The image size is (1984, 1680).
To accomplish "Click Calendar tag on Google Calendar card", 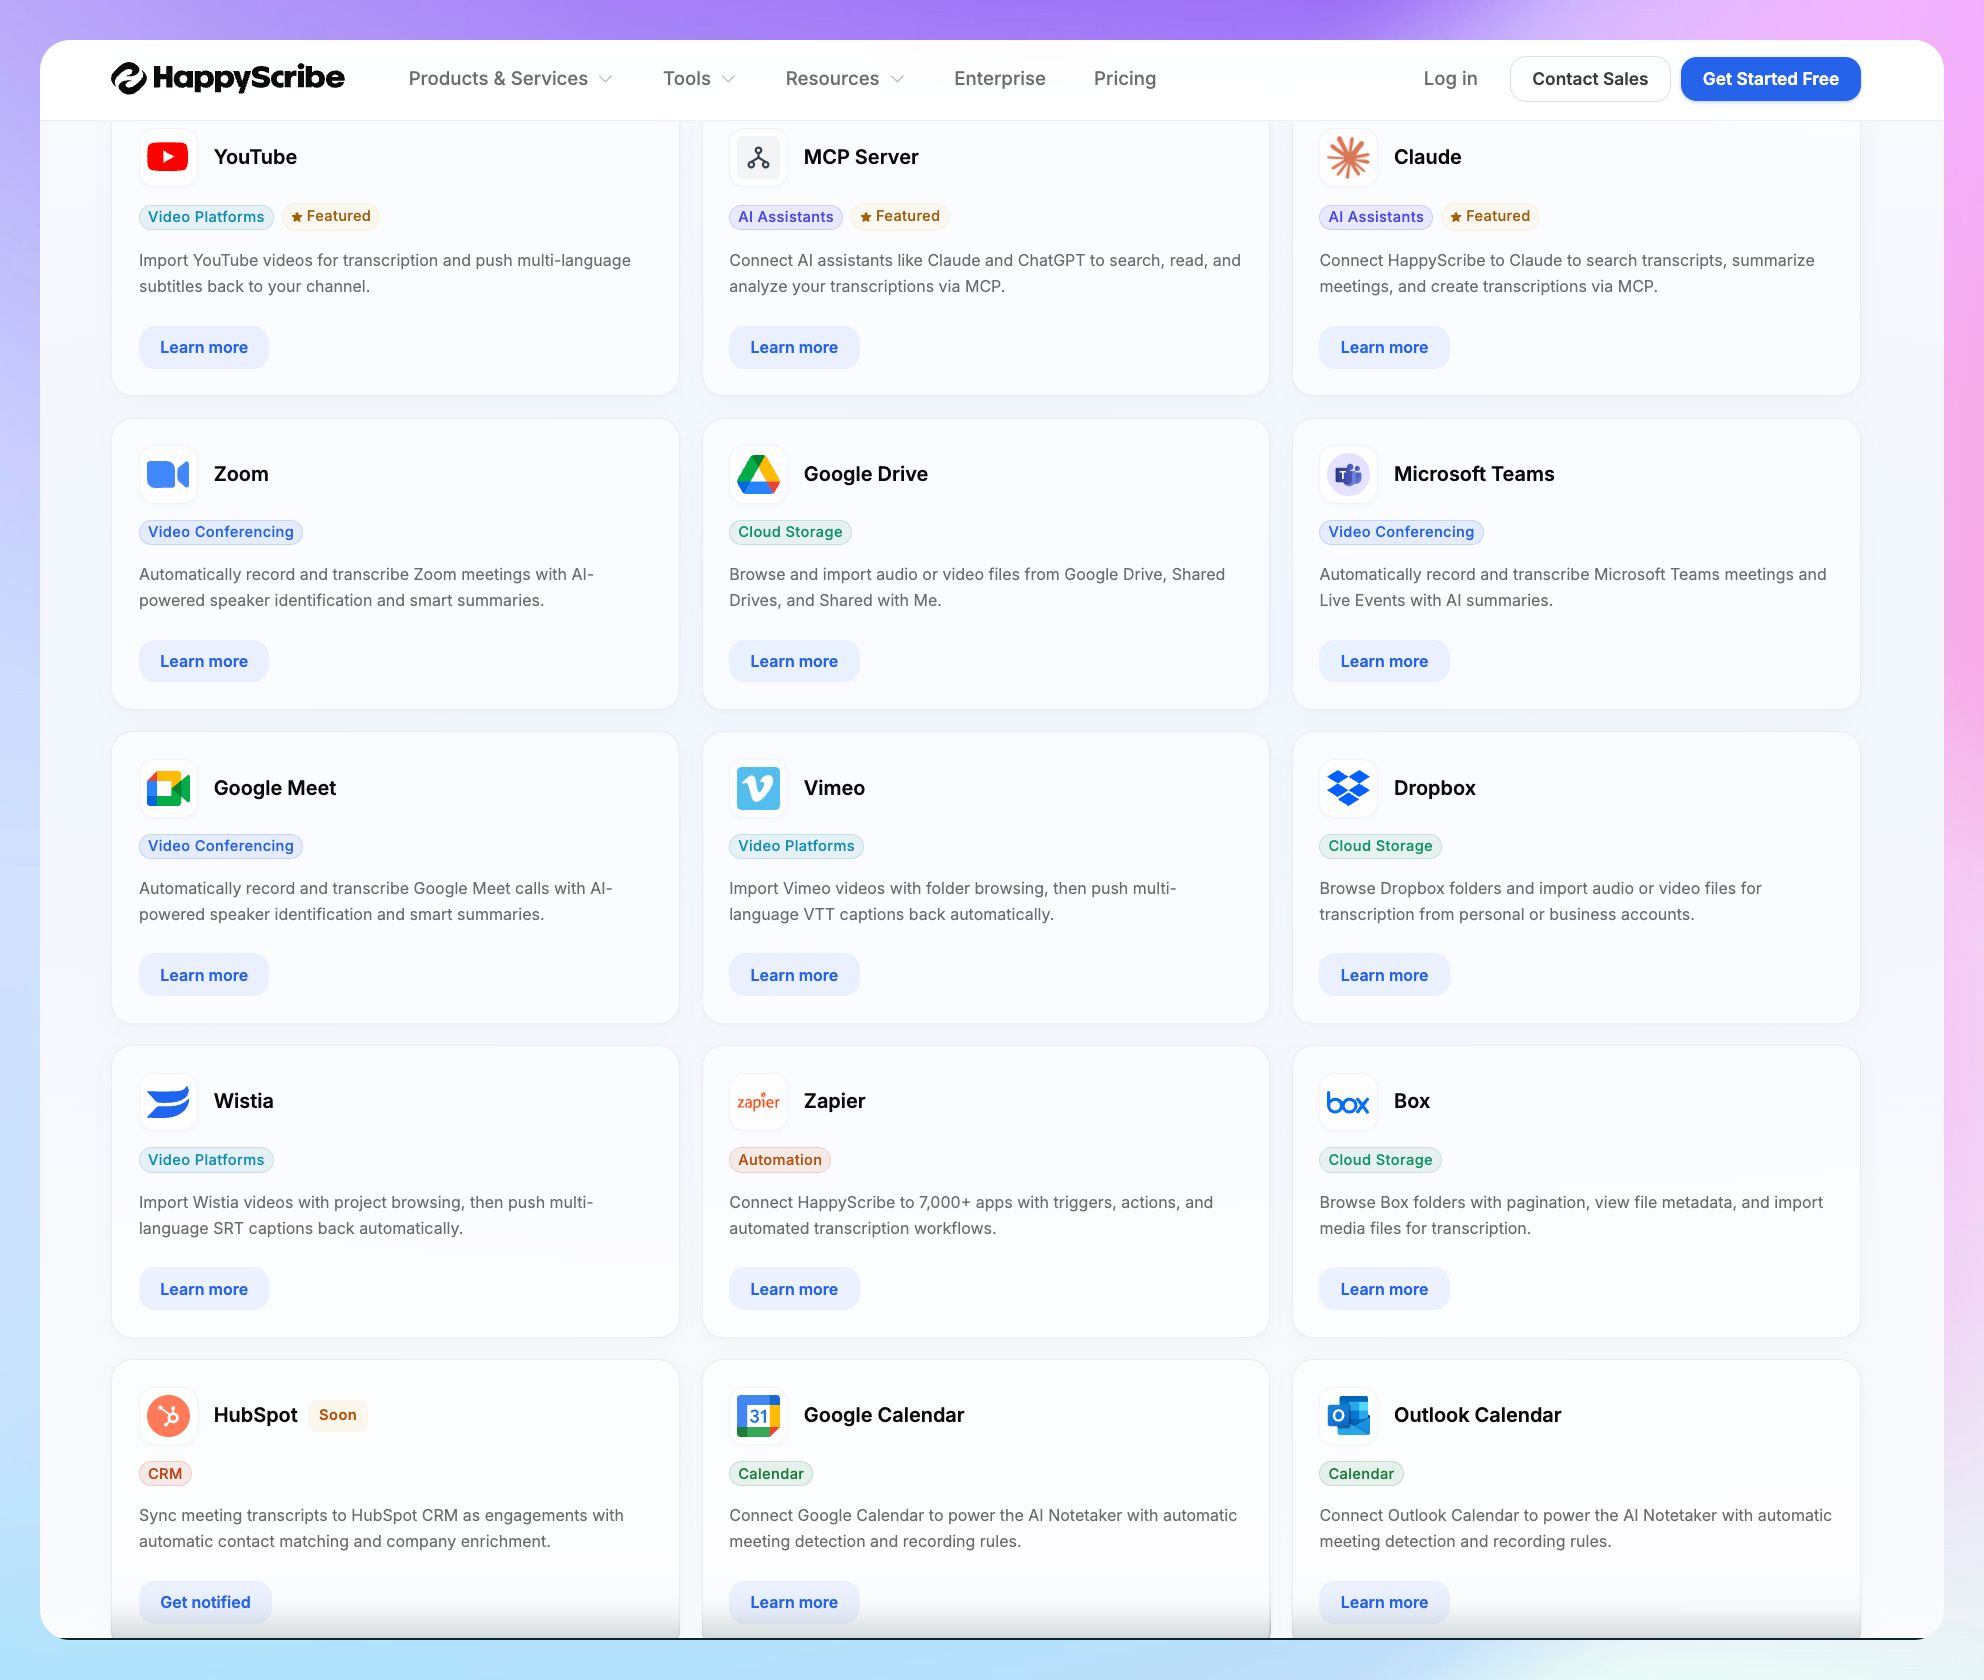I will tap(771, 1474).
